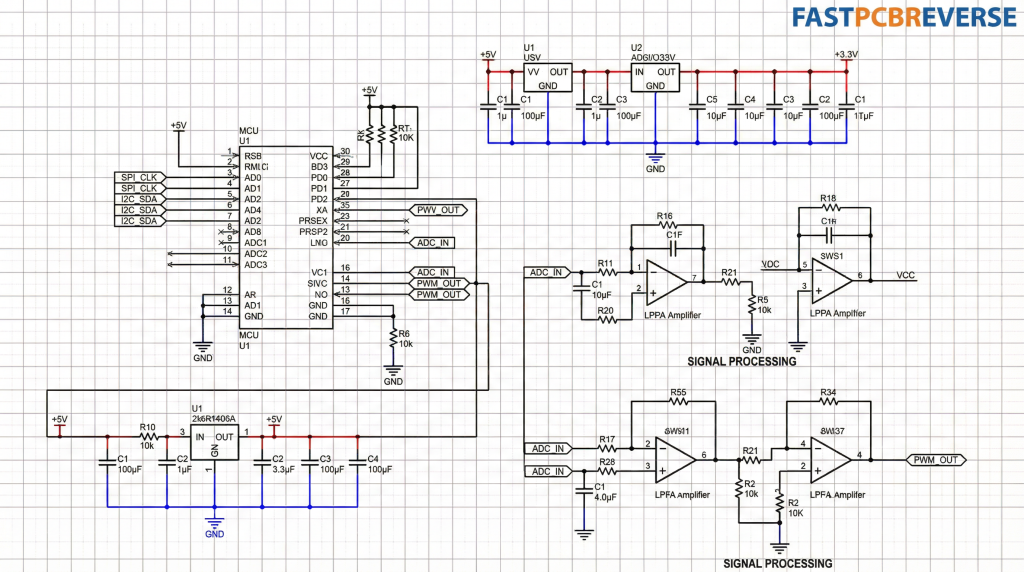Select the top SPI_CLK input port
1024x572 pixels.
tap(140, 177)
